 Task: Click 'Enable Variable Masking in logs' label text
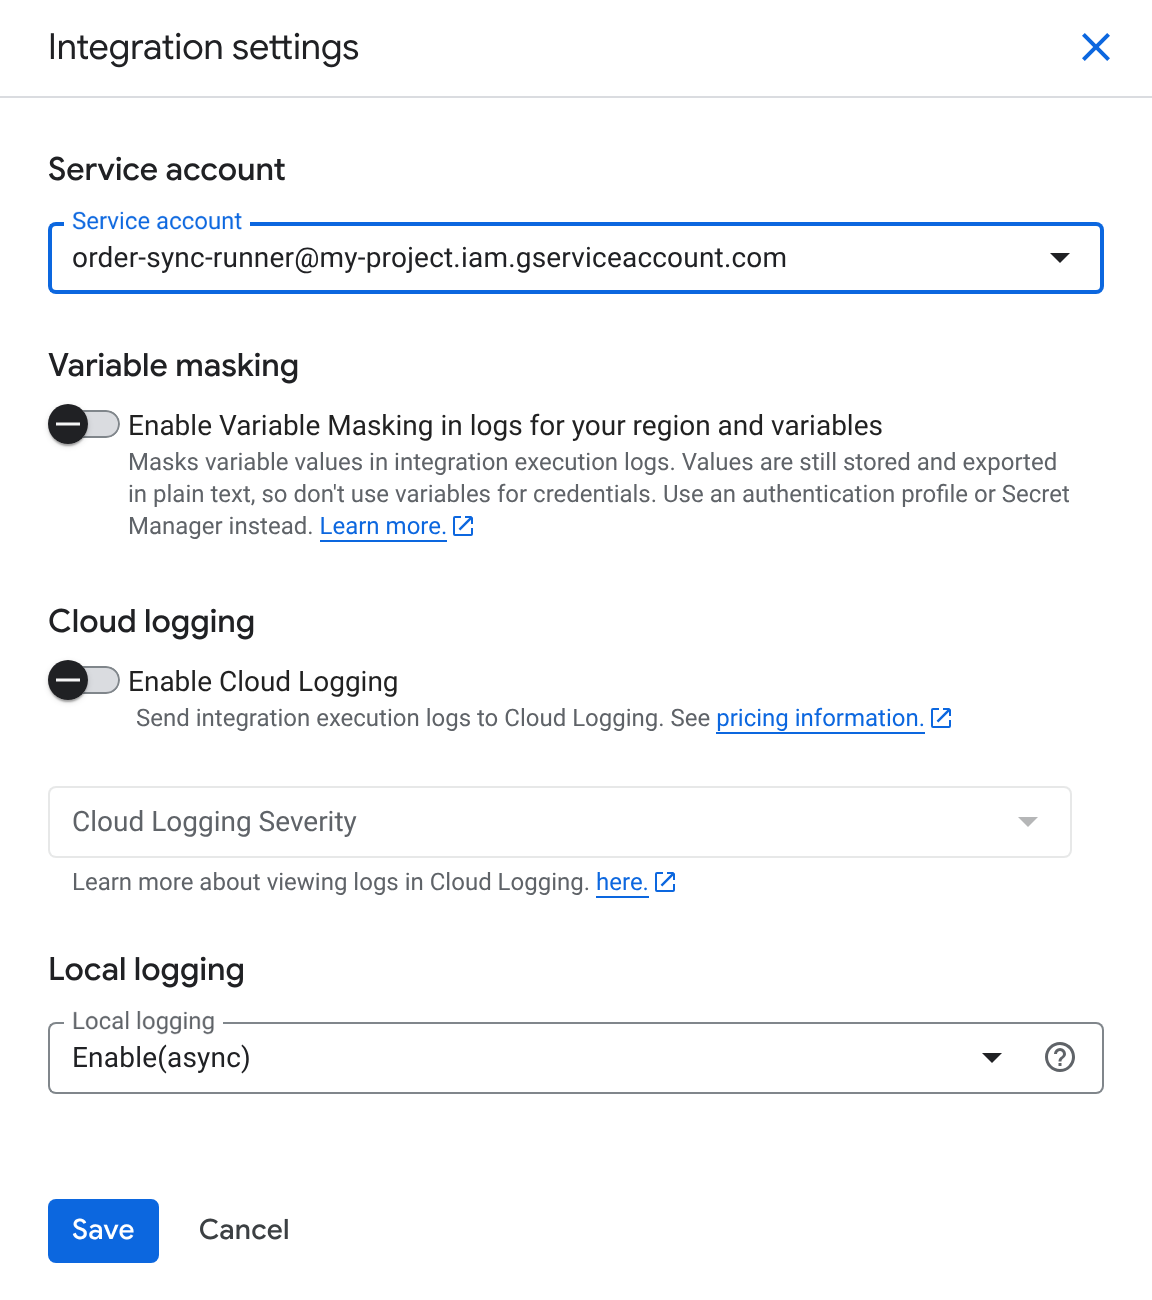[x=505, y=425]
